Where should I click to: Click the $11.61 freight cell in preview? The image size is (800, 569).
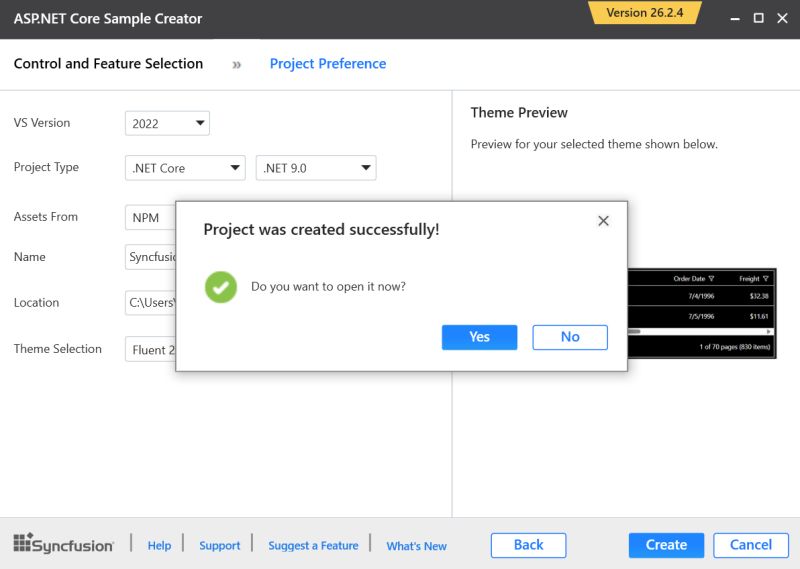pyautogui.click(x=759, y=316)
